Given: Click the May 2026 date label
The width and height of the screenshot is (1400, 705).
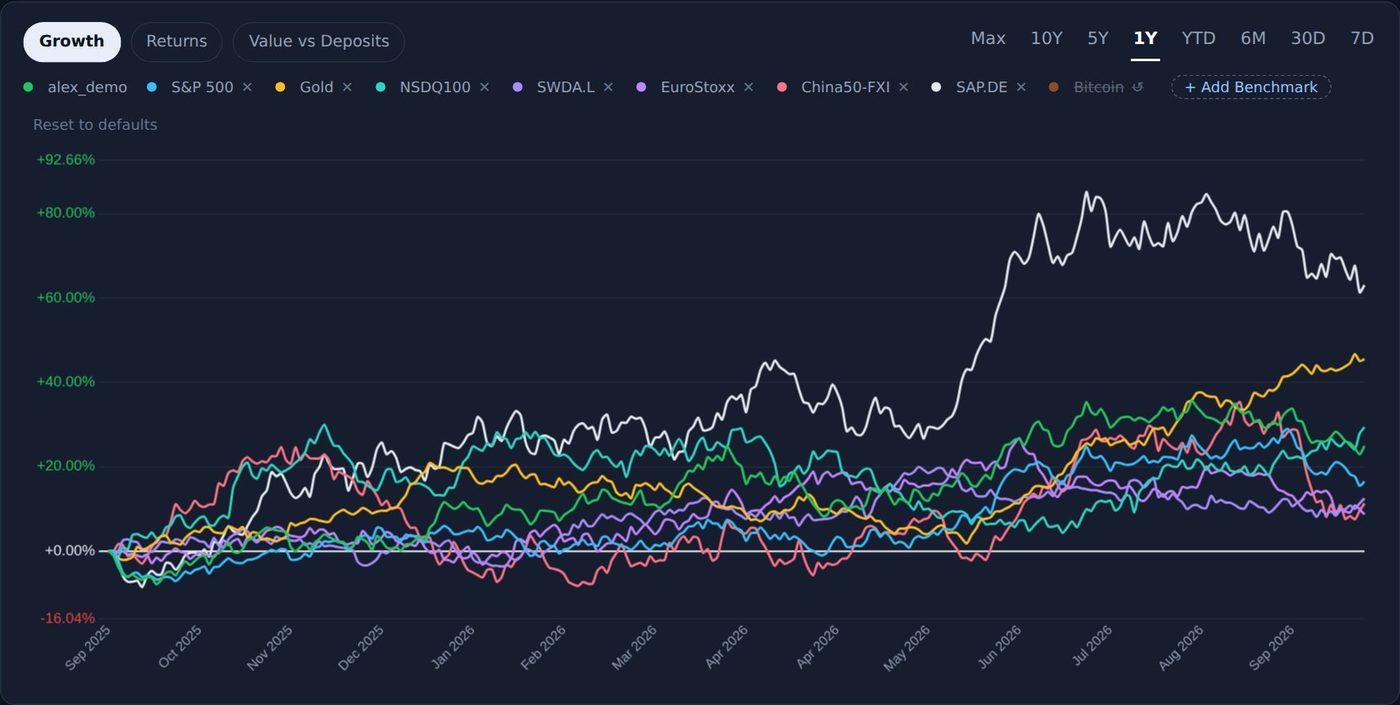Looking at the screenshot, I should pyautogui.click(x=907, y=647).
